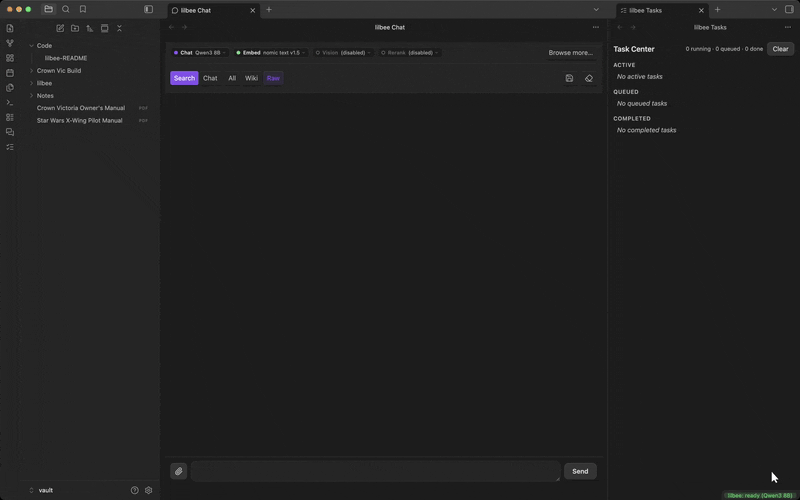Viewport: 800px width, 500px height.
Task: Open the more options dots in the lilbee Chat header
Action: (x=595, y=27)
